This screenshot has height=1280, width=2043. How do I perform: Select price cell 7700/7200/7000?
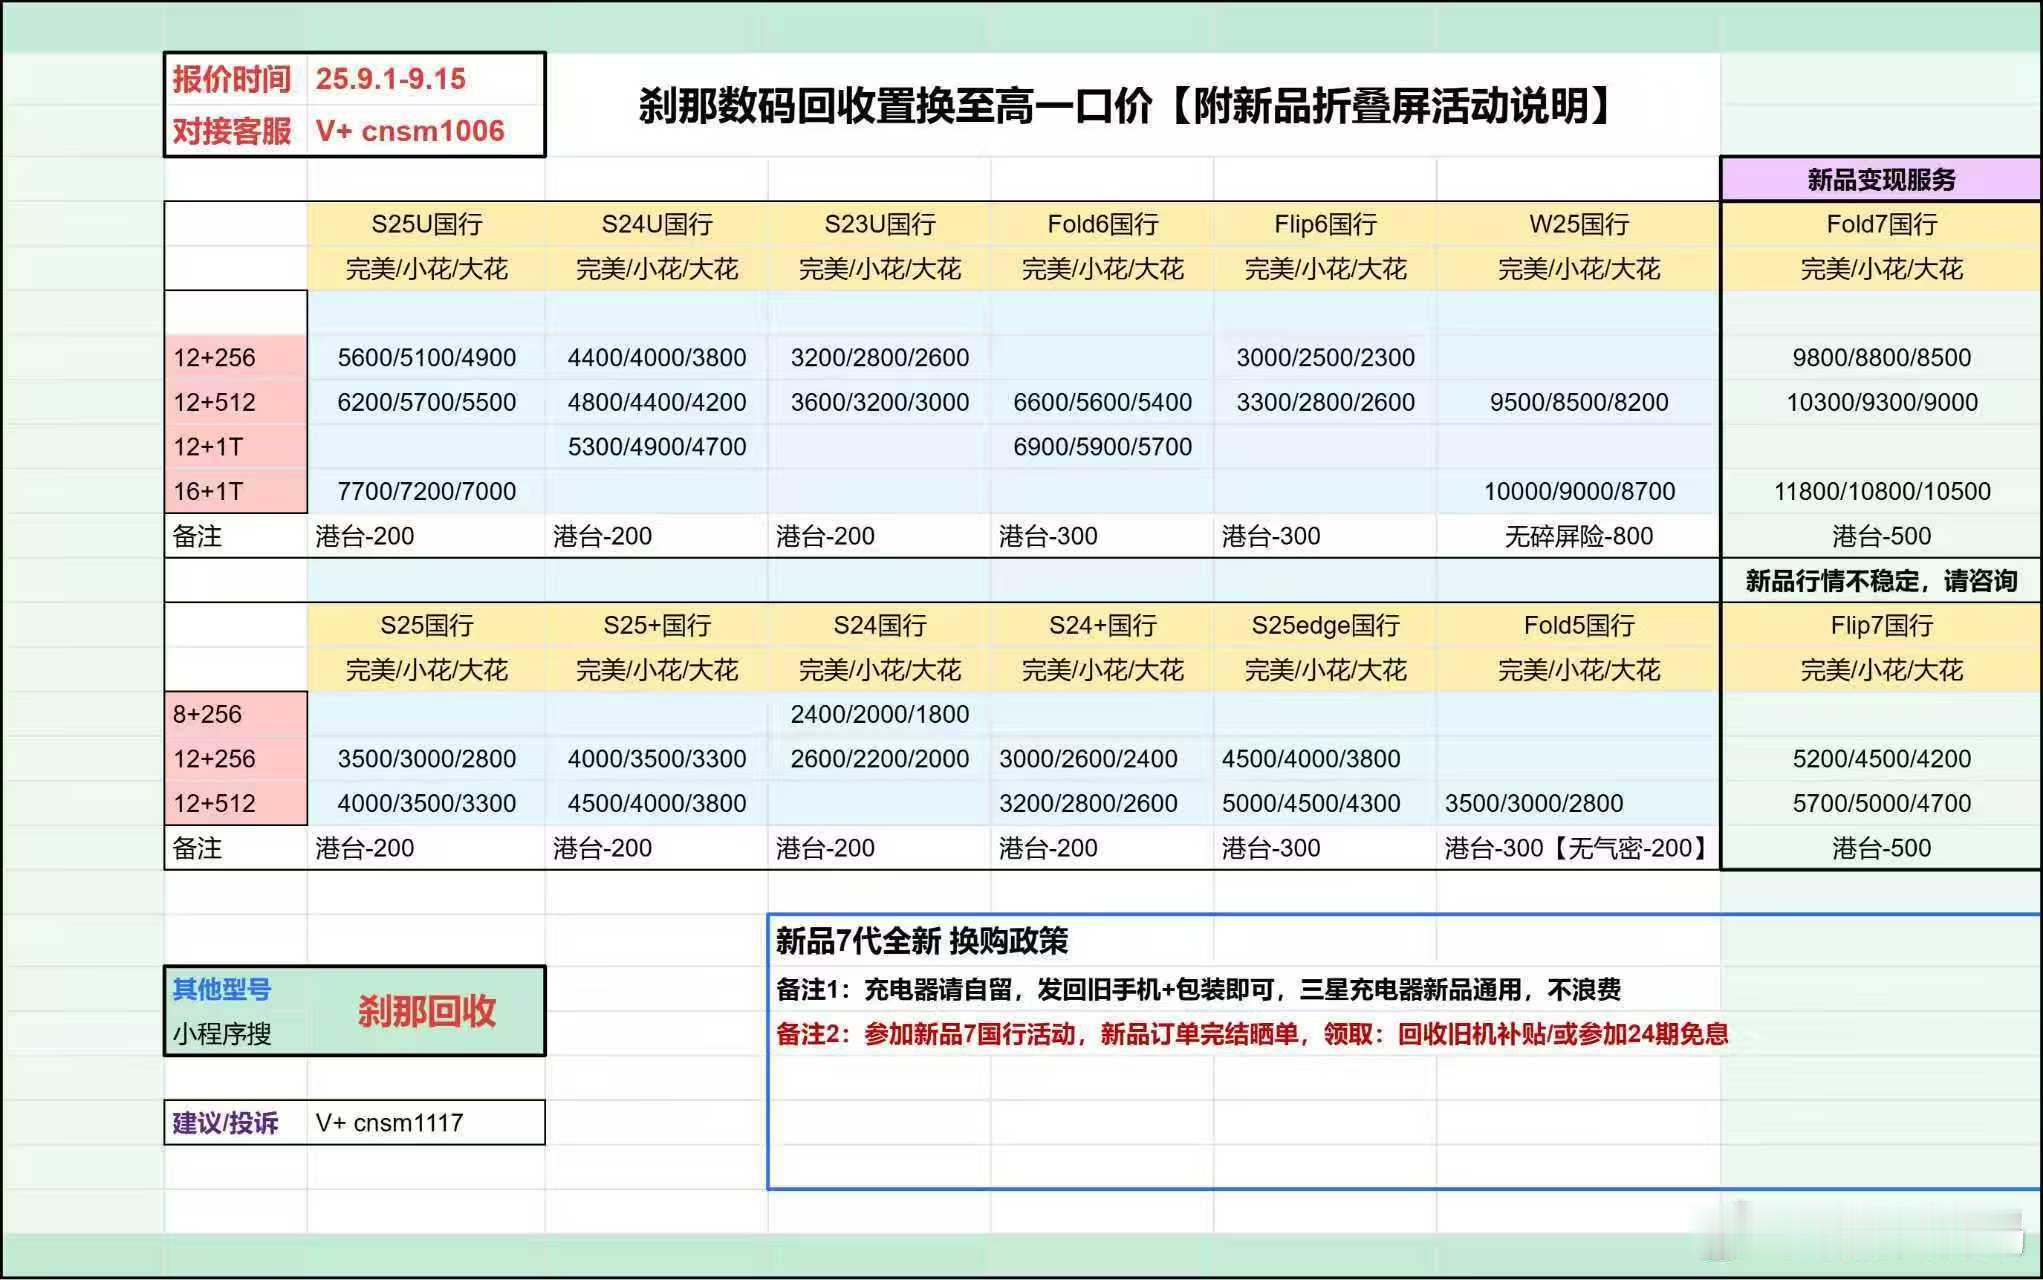(427, 491)
